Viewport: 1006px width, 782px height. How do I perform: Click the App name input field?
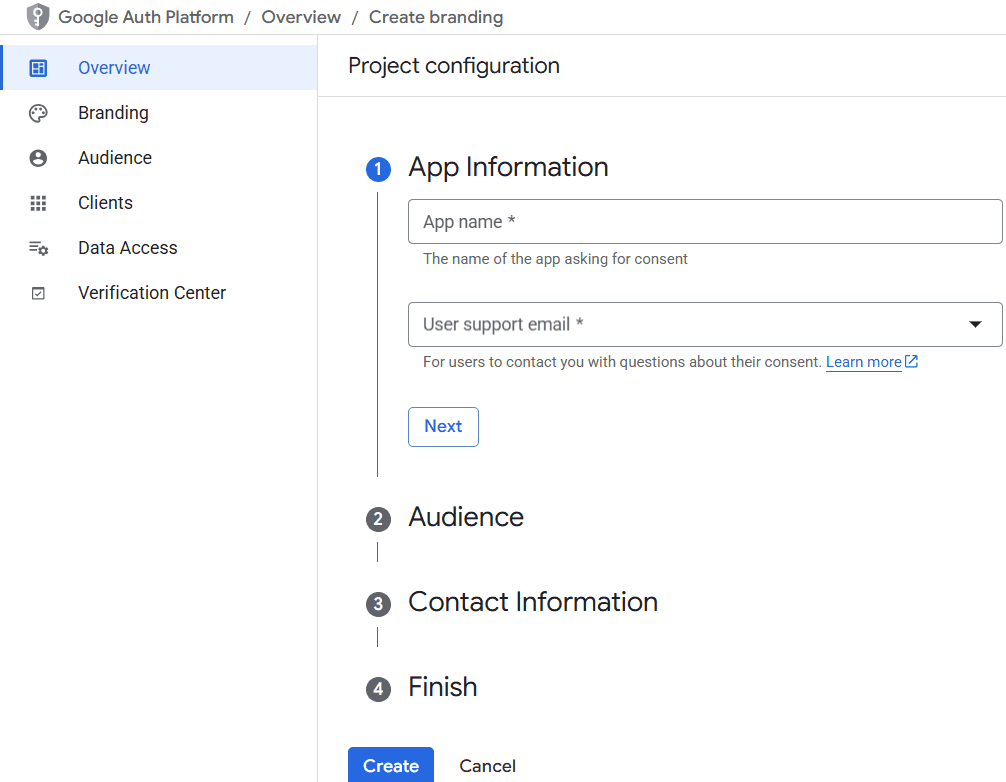[705, 221]
